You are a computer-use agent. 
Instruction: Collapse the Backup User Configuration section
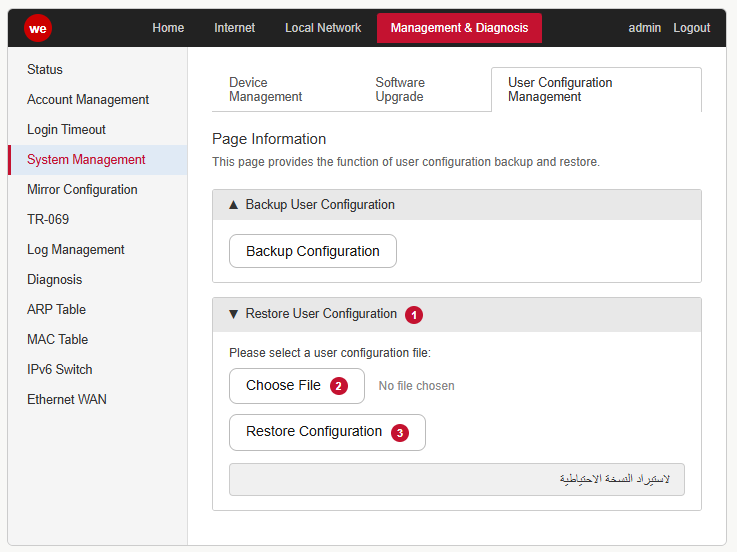pos(456,205)
